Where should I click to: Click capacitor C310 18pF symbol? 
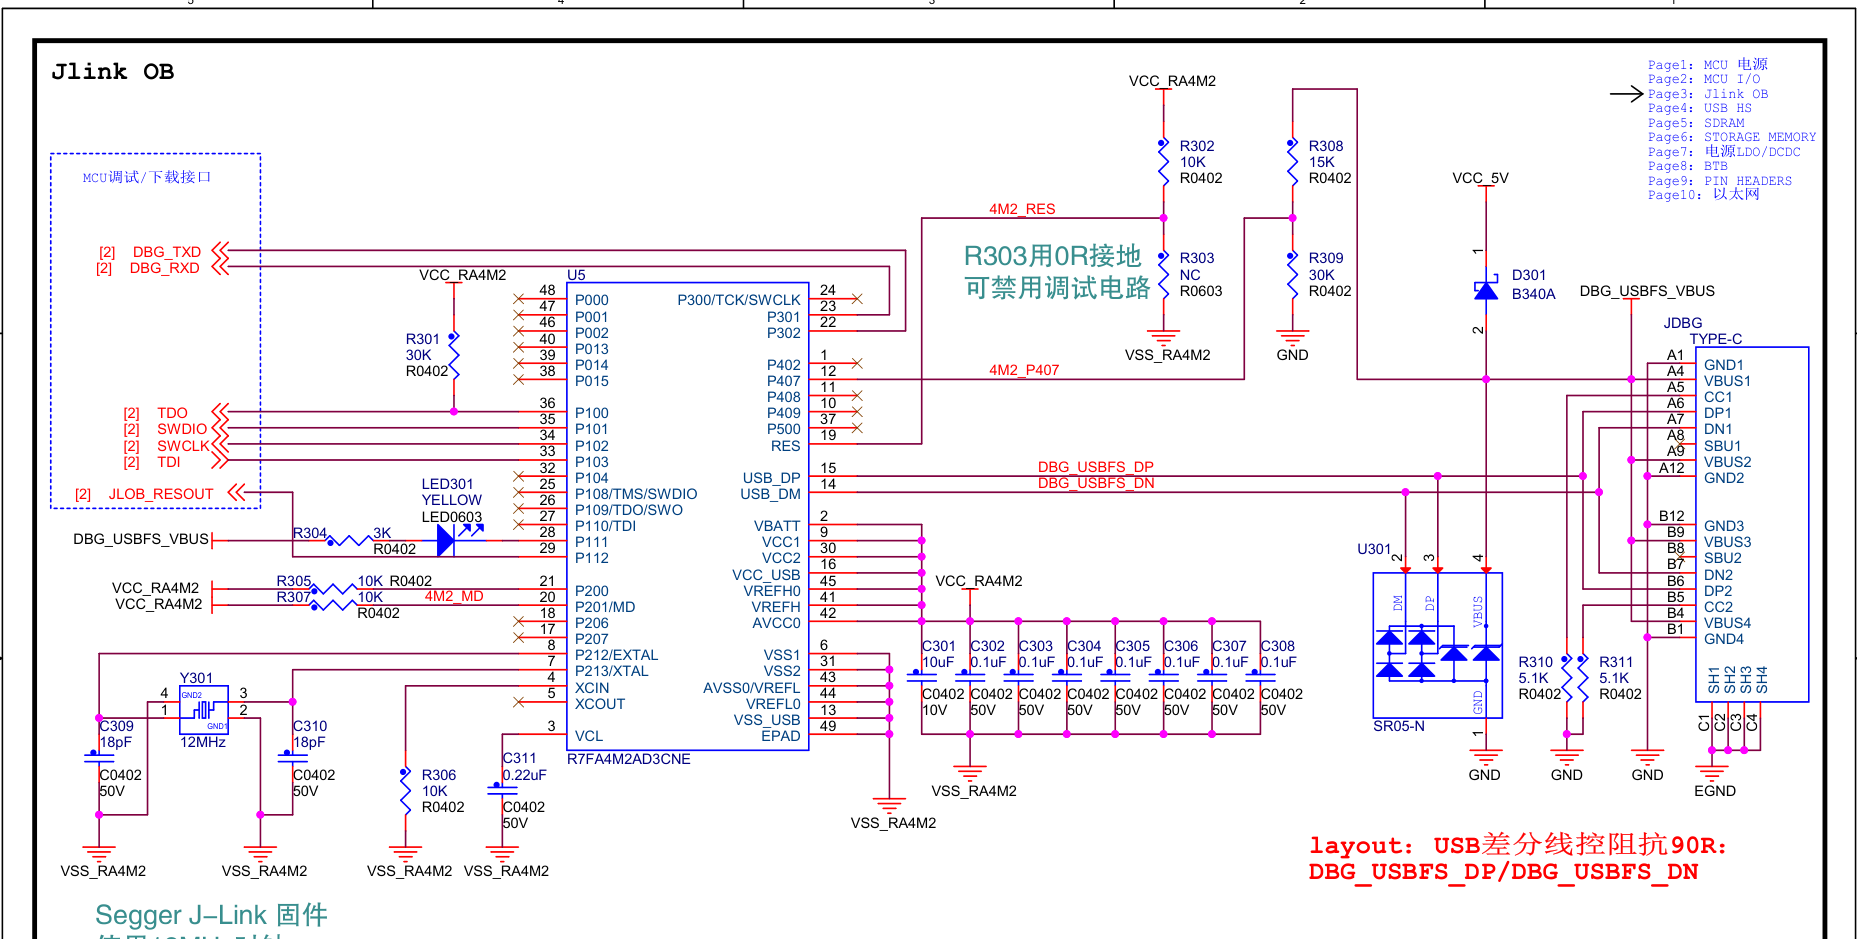292,757
